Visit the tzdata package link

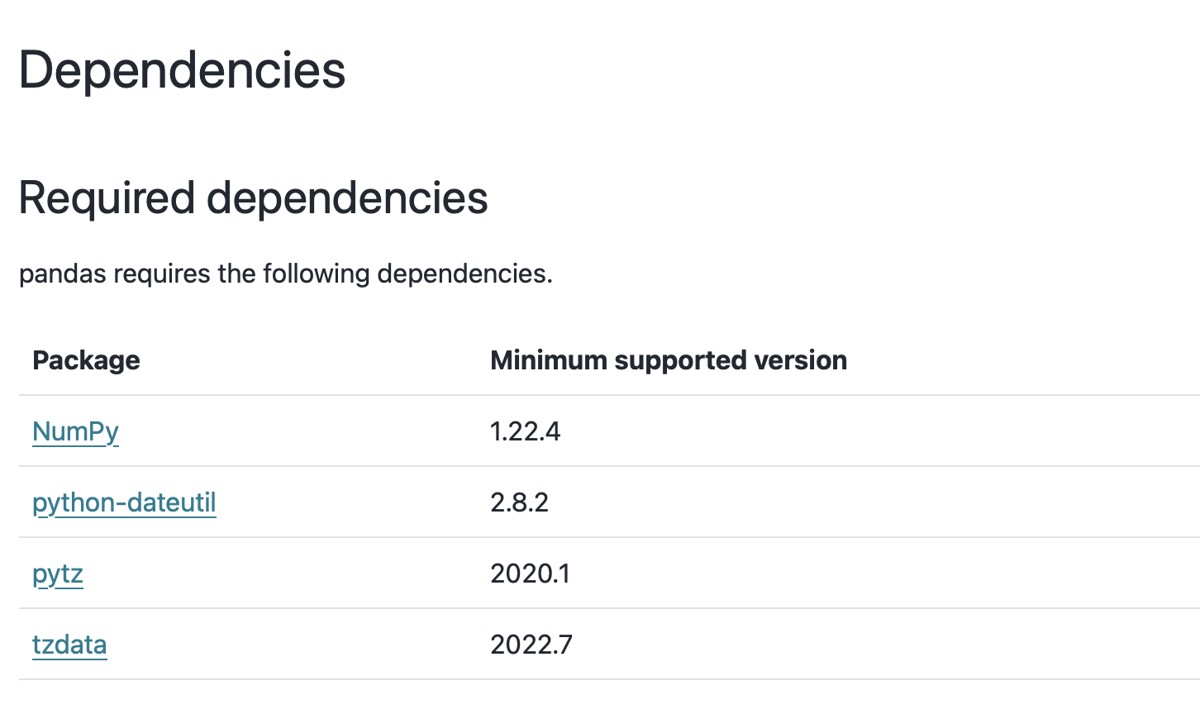69,645
